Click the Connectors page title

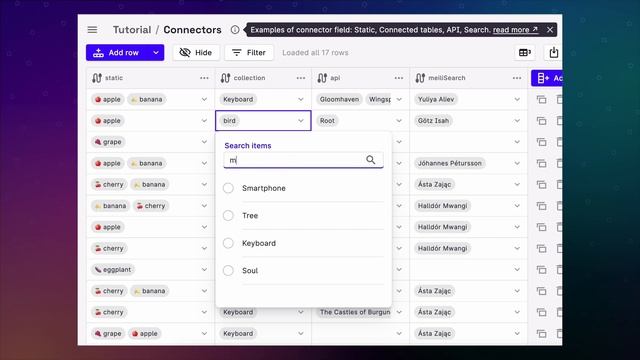(x=192, y=30)
